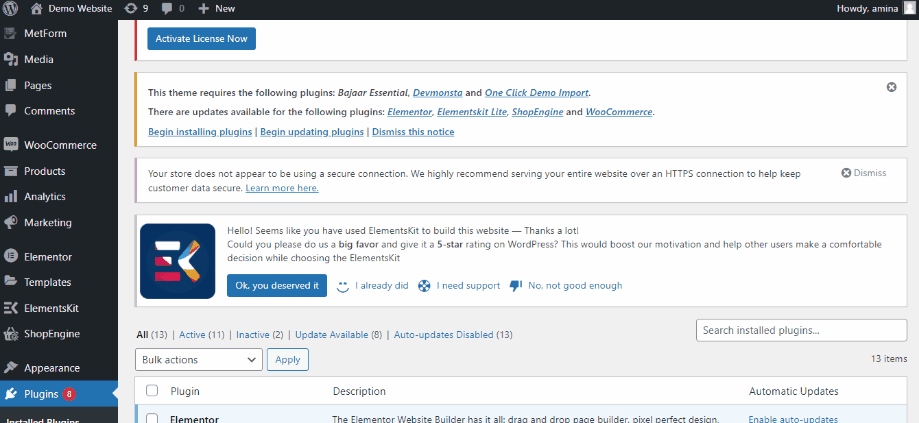Viewport: 919px width, 423px height.
Task: Click the lifebuoy support icon
Action: (x=424, y=286)
